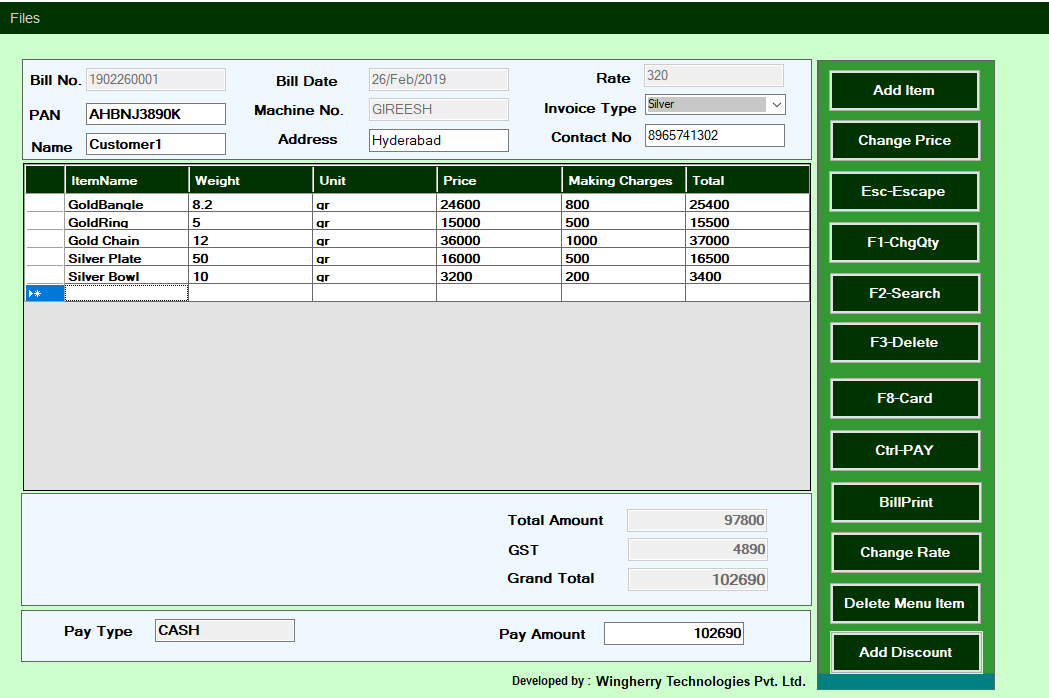This screenshot has width=1049, height=698.
Task: Click the Address field with Hyderabad
Action: pos(438,140)
